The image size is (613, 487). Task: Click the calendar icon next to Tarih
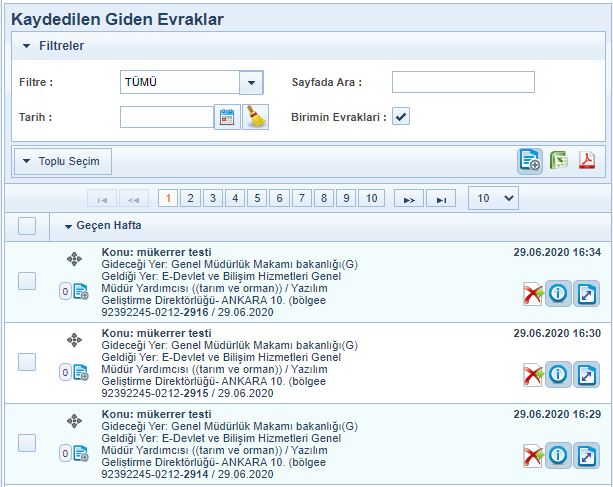(x=228, y=117)
